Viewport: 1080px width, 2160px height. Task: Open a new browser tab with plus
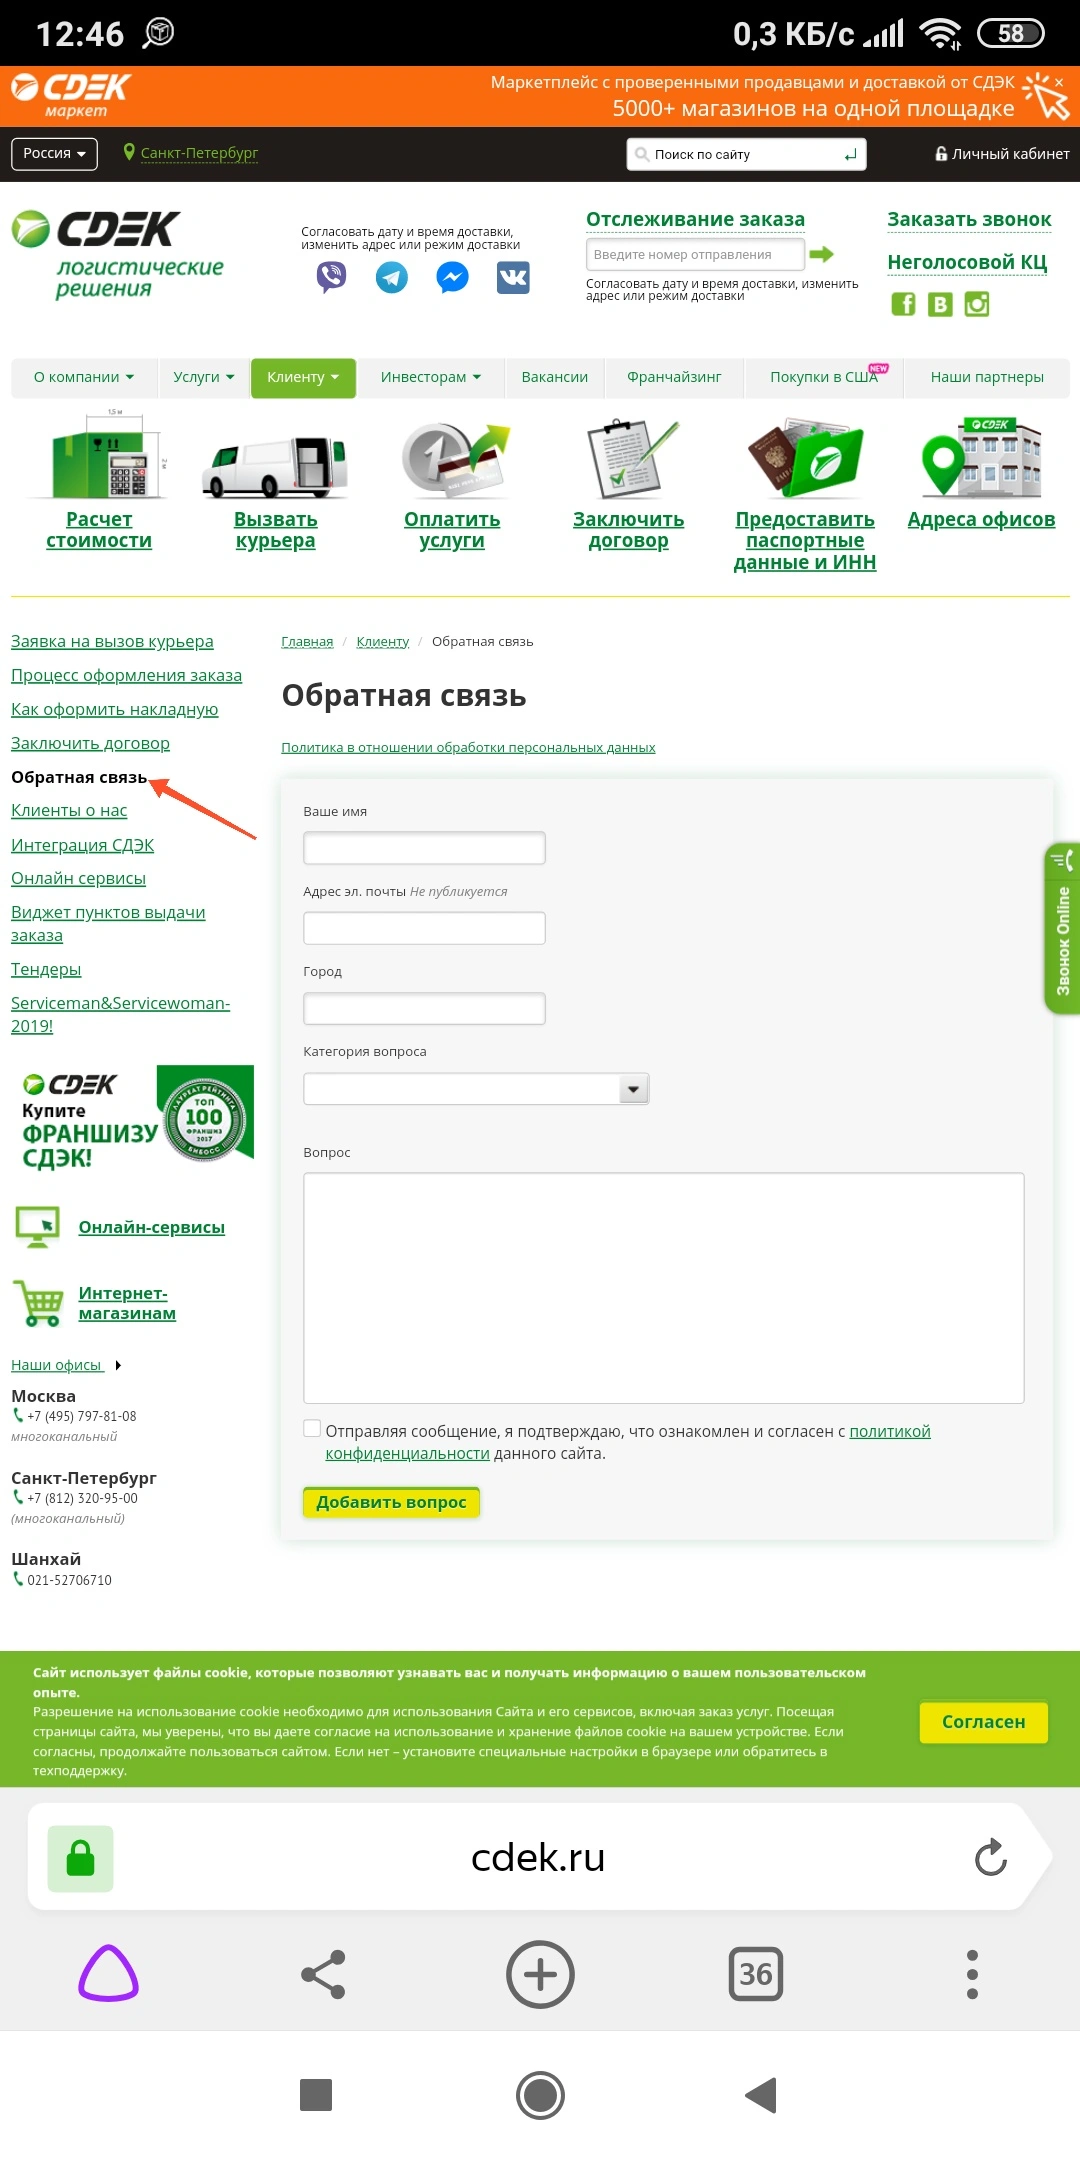pos(540,1975)
